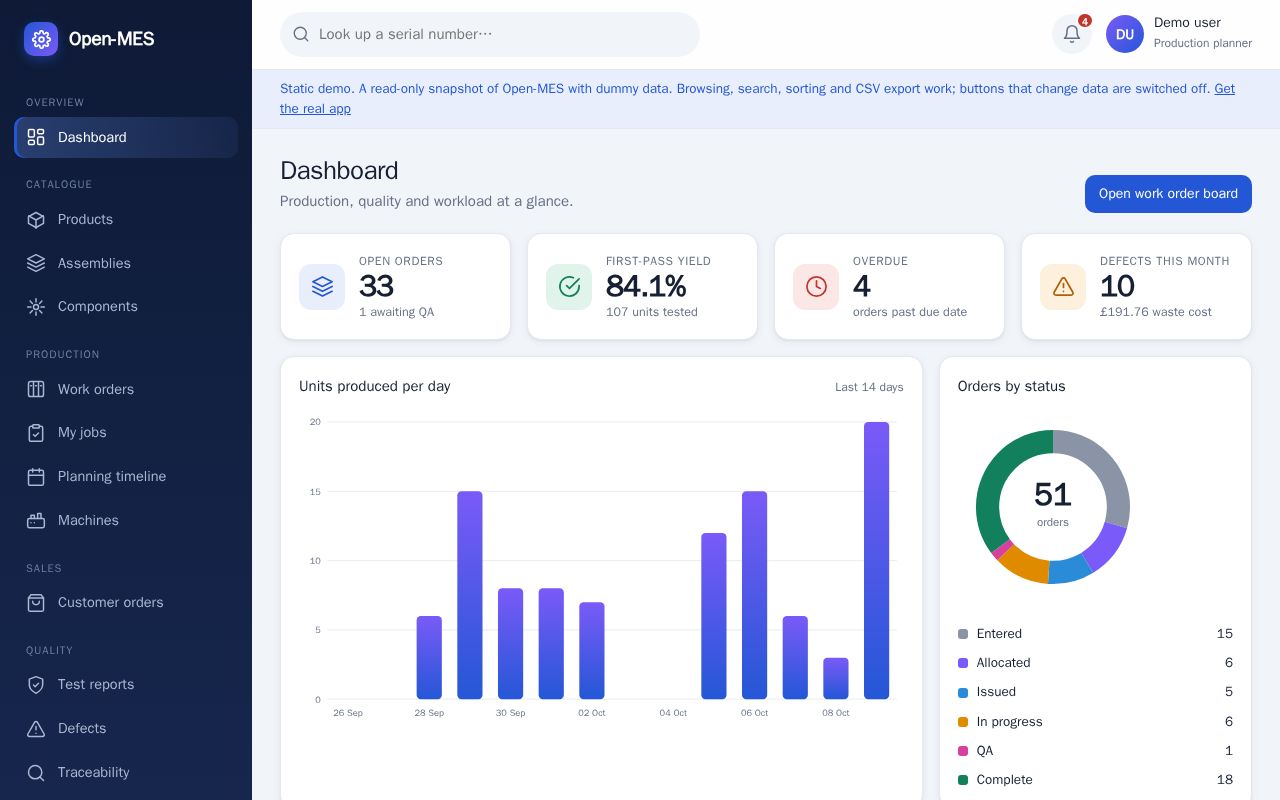Click the Work orders board icon
This screenshot has height=800, width=1280.
[36, 389]
